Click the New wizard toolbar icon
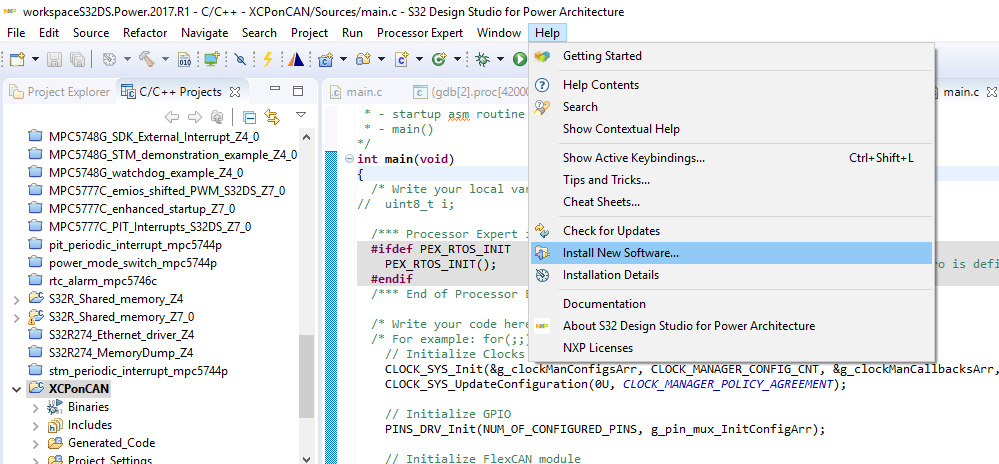 (17, 59)
